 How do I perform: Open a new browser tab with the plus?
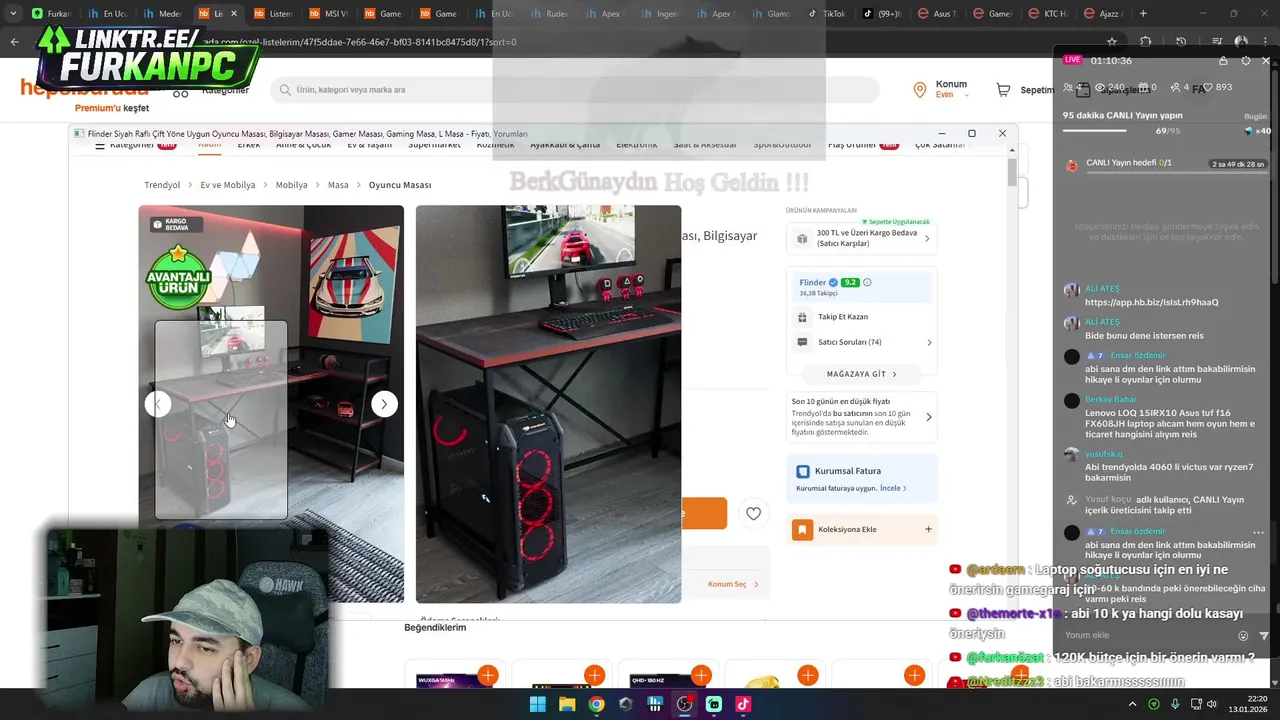tap(1143, 14)
